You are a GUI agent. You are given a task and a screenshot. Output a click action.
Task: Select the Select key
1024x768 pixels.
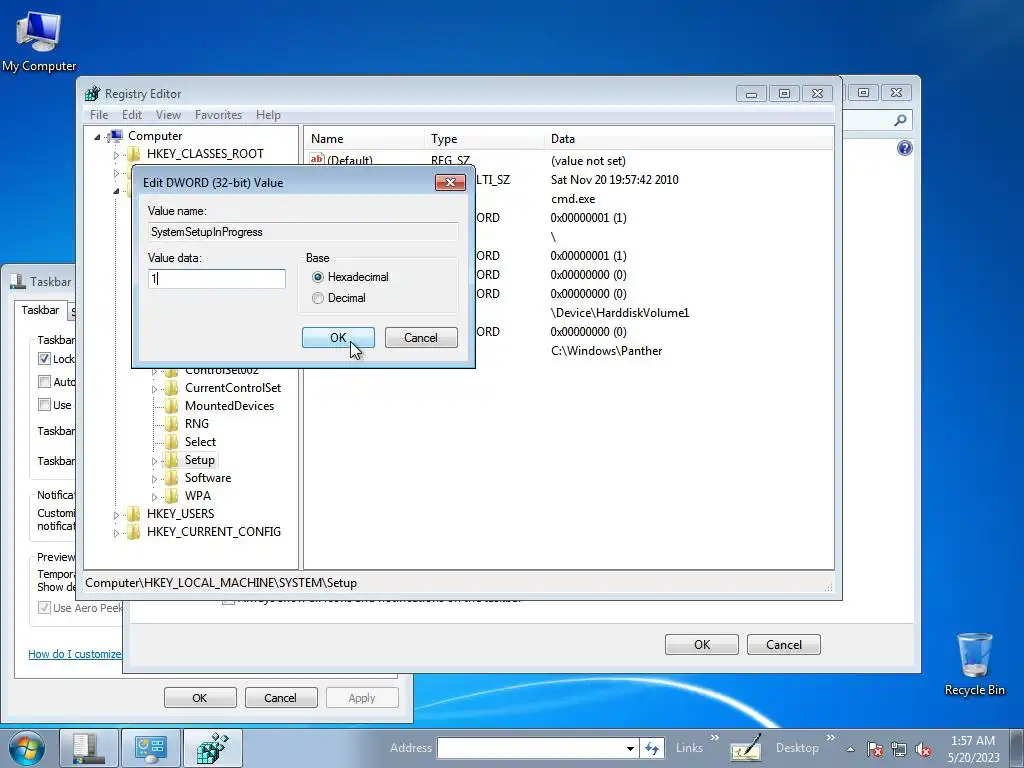pos(200,441)
